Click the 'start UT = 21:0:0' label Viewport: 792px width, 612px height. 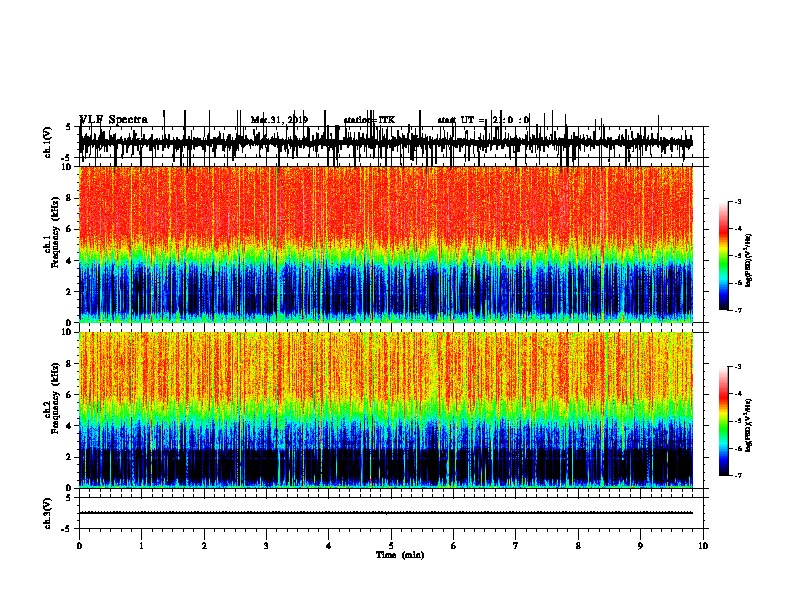[x=483, y=120]
